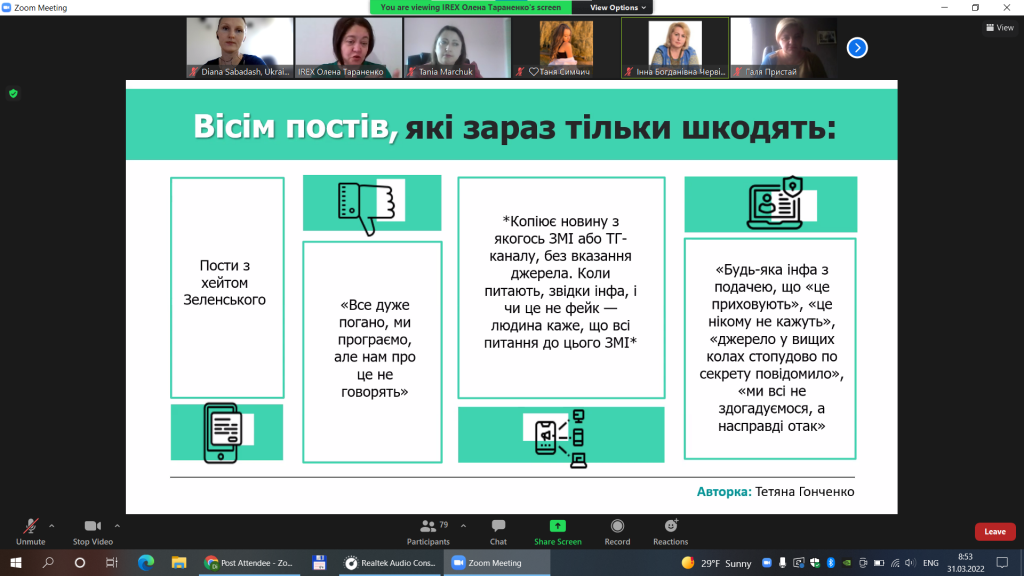
Task: Change layout with the View button
Action: [x=1000, y=27]
